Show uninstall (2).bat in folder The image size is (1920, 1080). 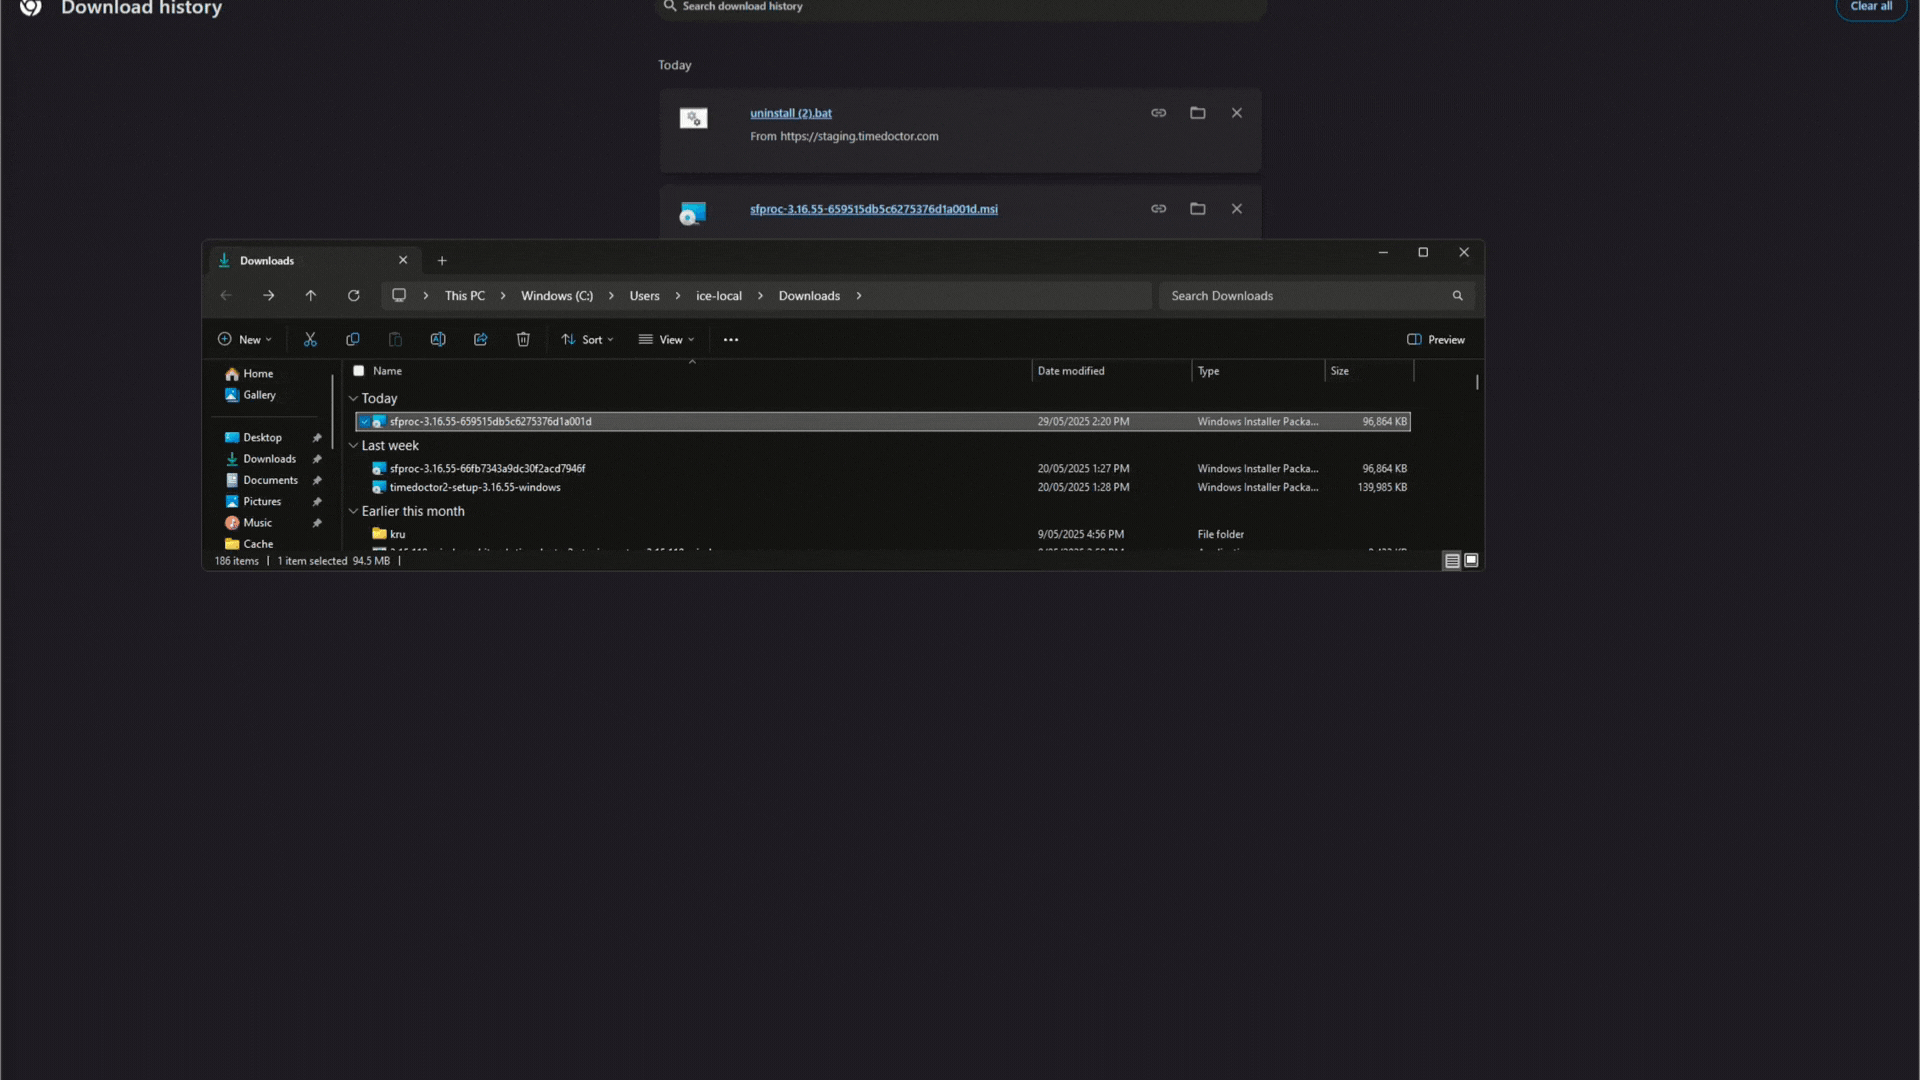point(1198,113)
